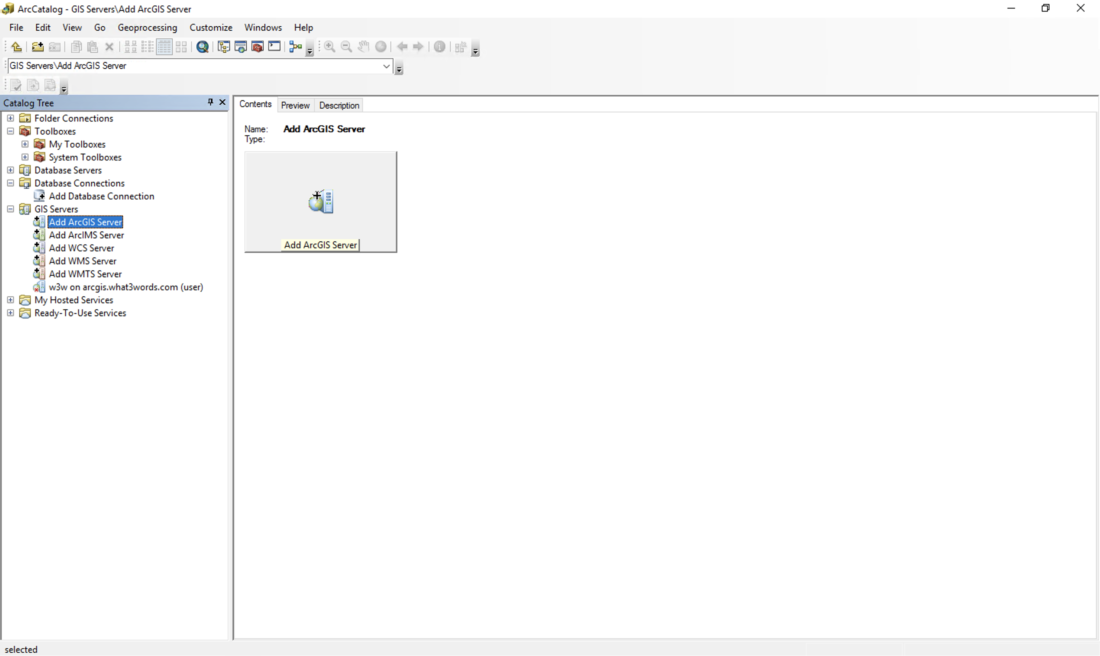Expand the My Hosted Services node
This screenshot has height=656, width=1100.
[11, 300]
